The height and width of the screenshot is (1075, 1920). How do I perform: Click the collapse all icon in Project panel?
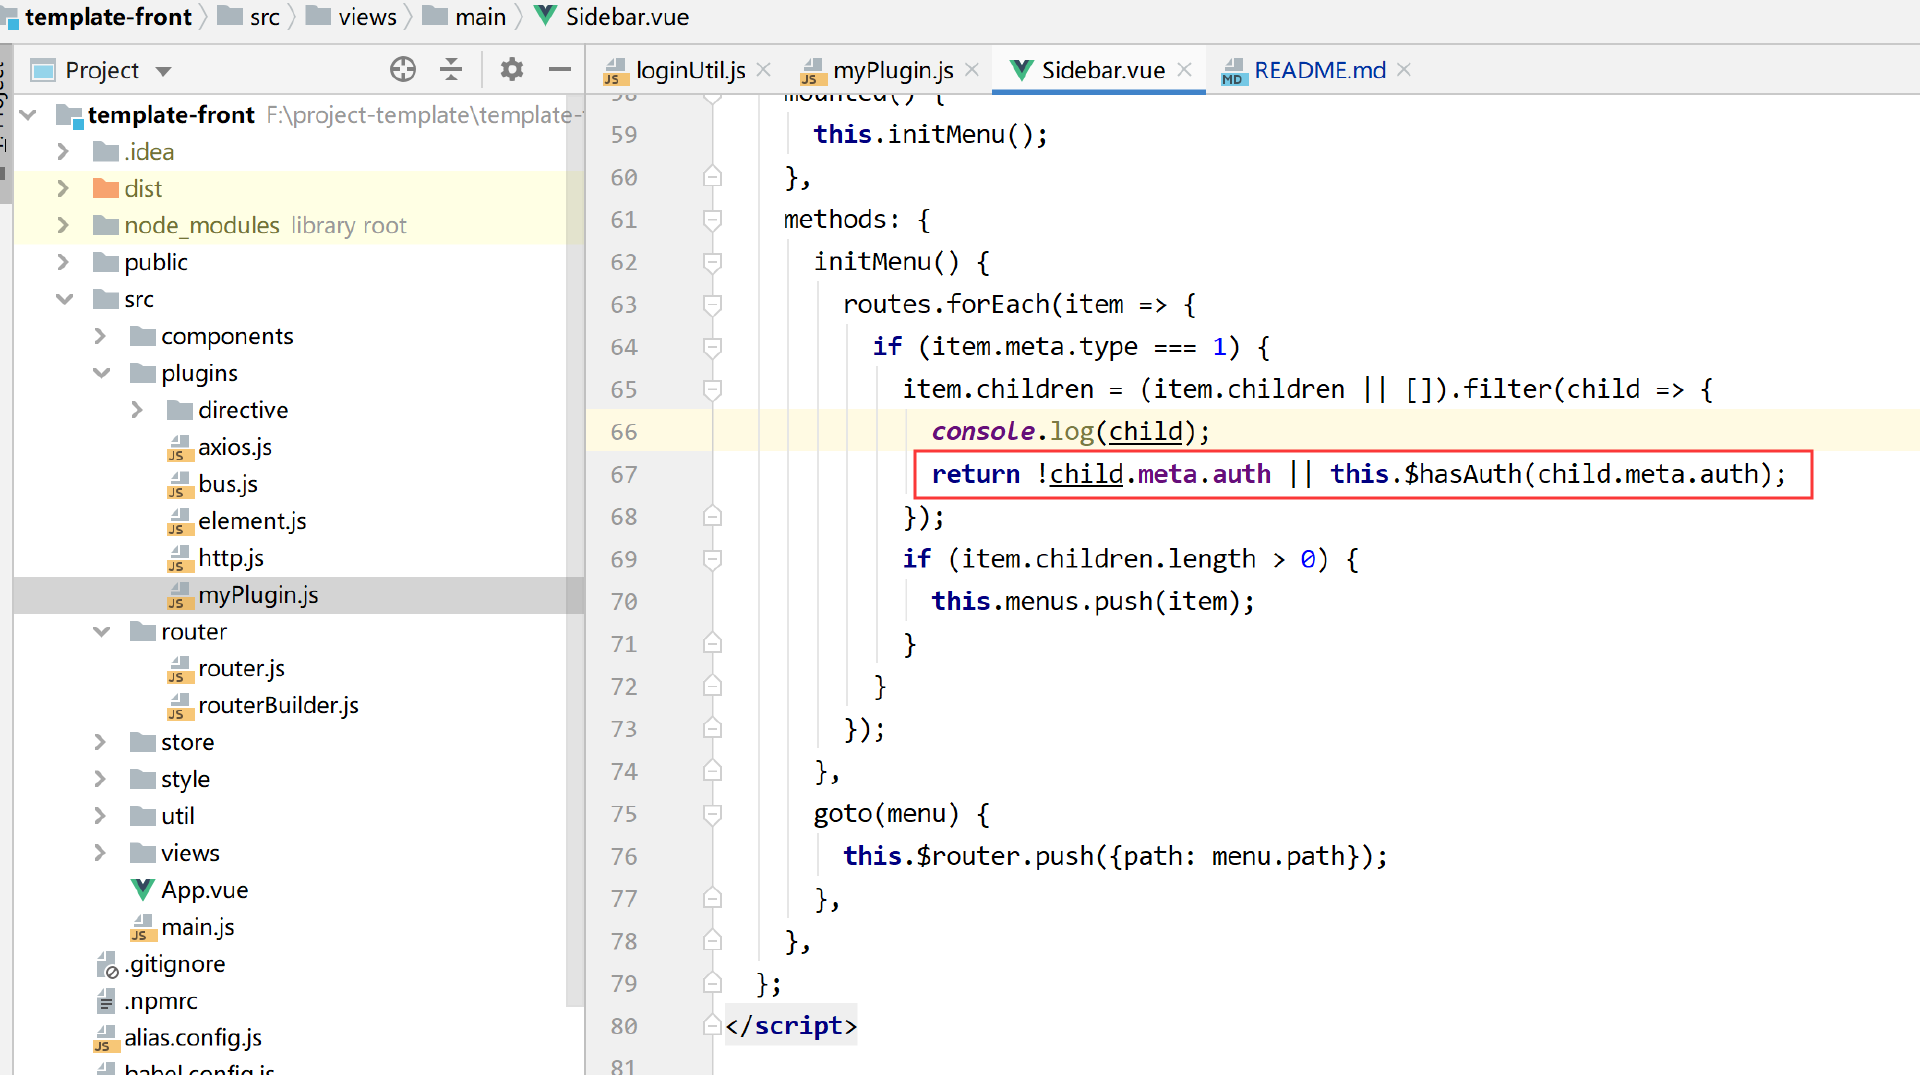point(451,69)
